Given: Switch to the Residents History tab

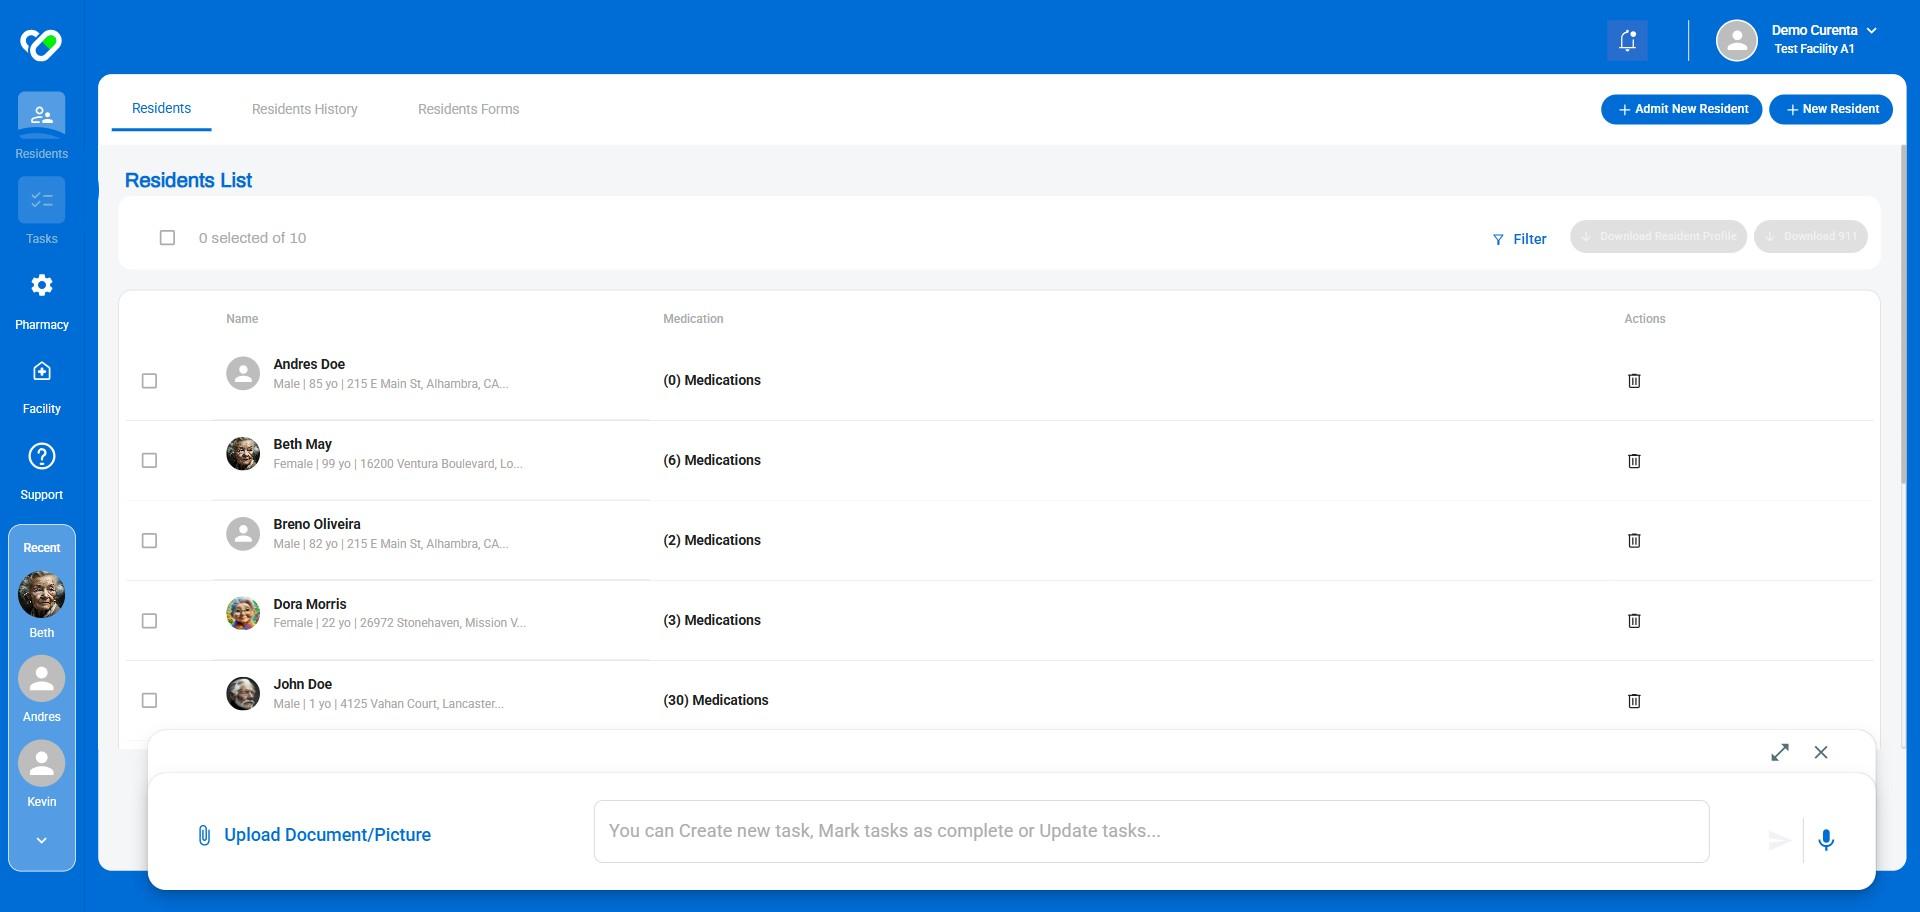Looking at the screenshot, I should click(305, 109).
